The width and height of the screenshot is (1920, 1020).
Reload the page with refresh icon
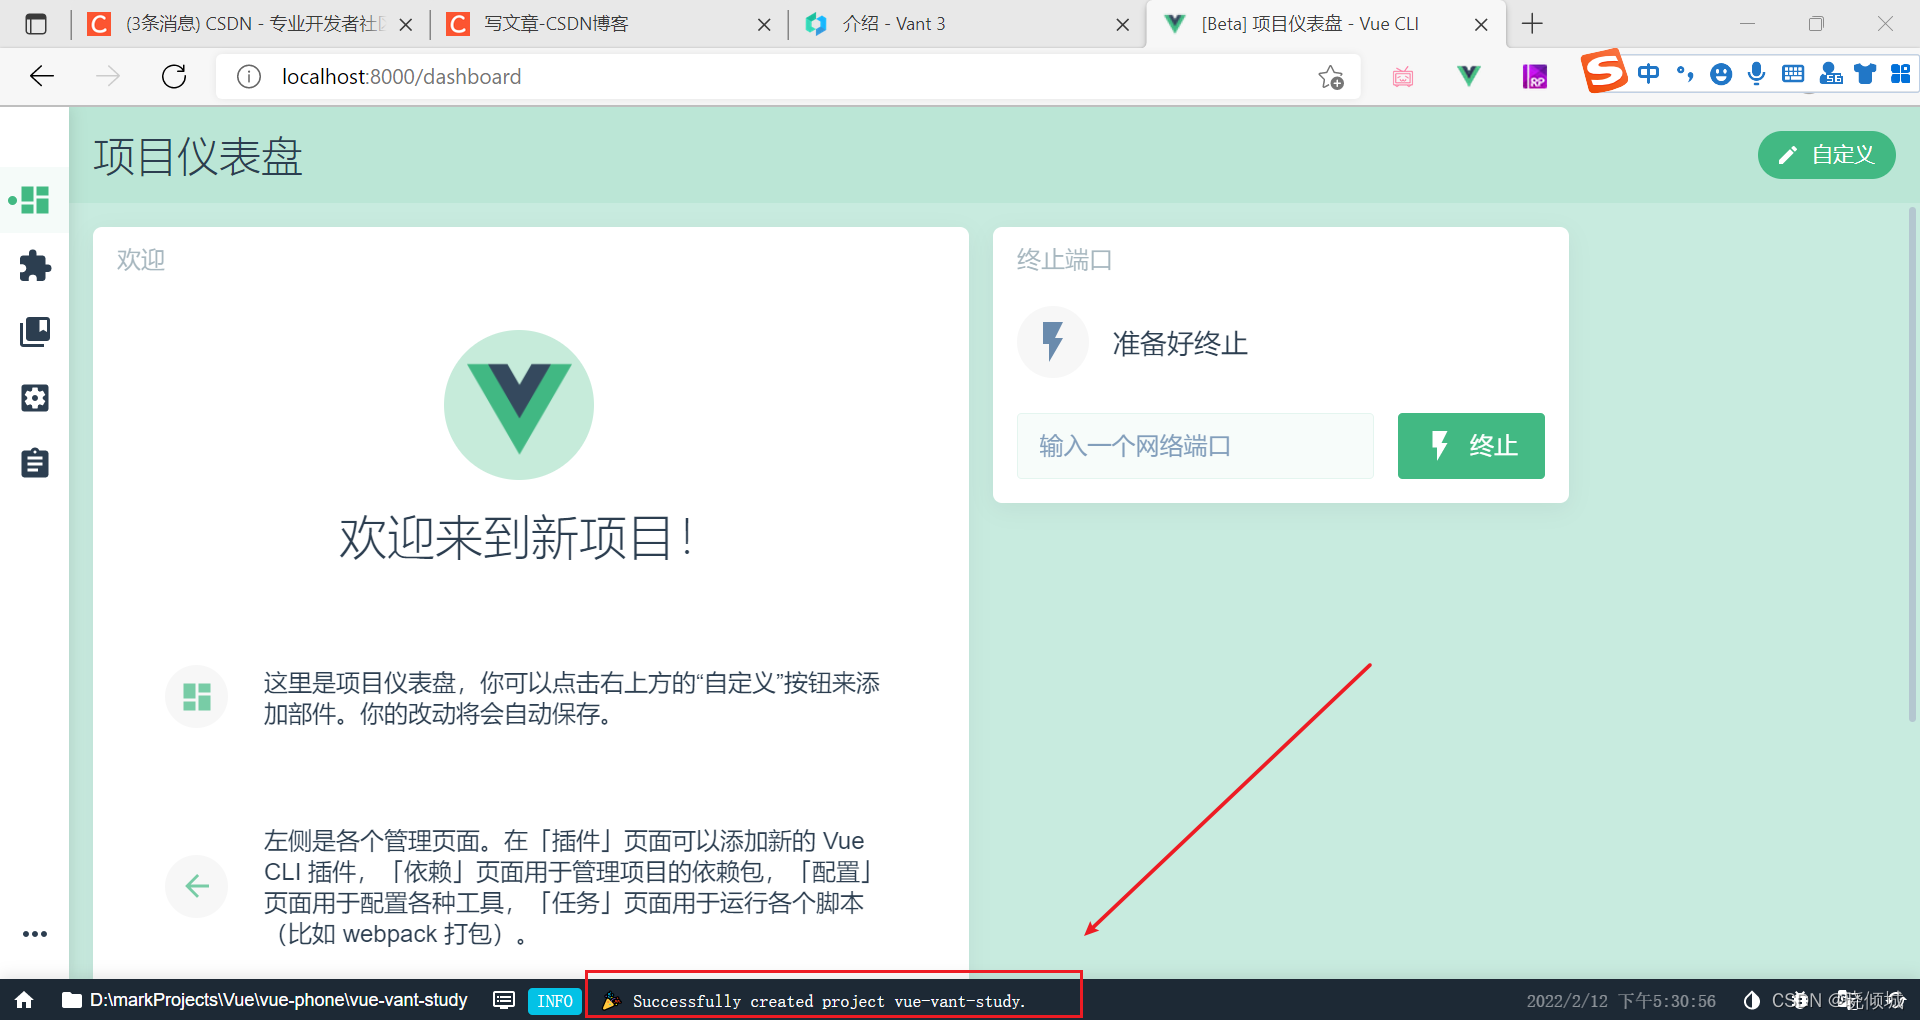(174, 76)
